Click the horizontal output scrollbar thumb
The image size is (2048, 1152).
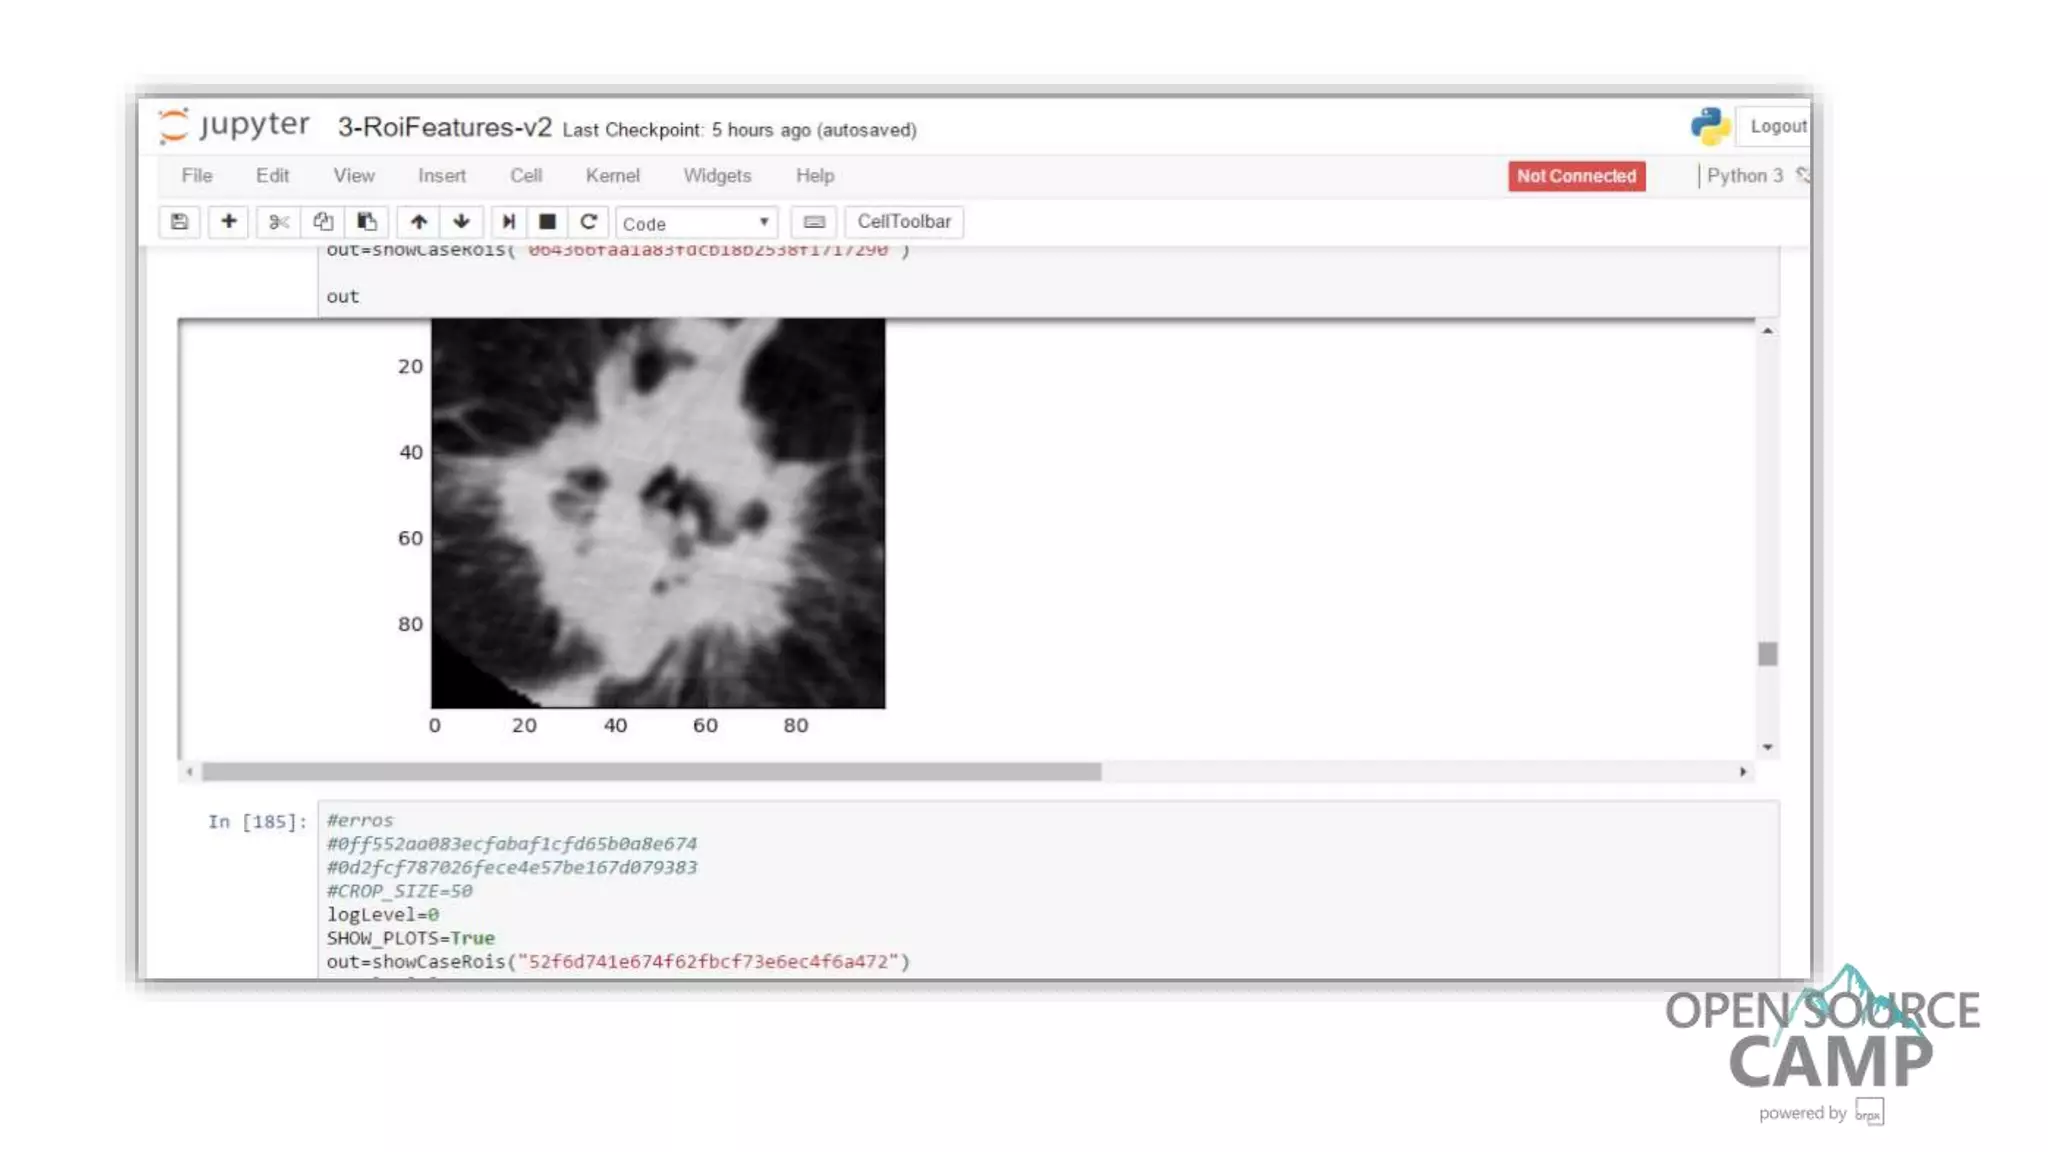651,772
